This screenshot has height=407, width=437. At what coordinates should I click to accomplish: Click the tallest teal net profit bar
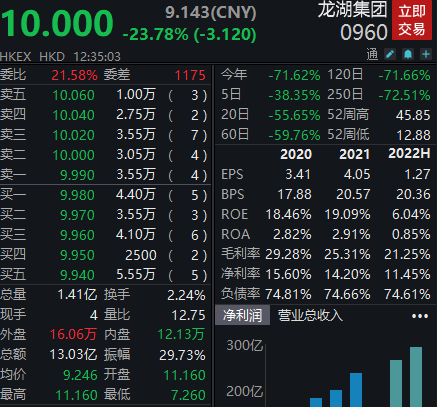[416, 377]
